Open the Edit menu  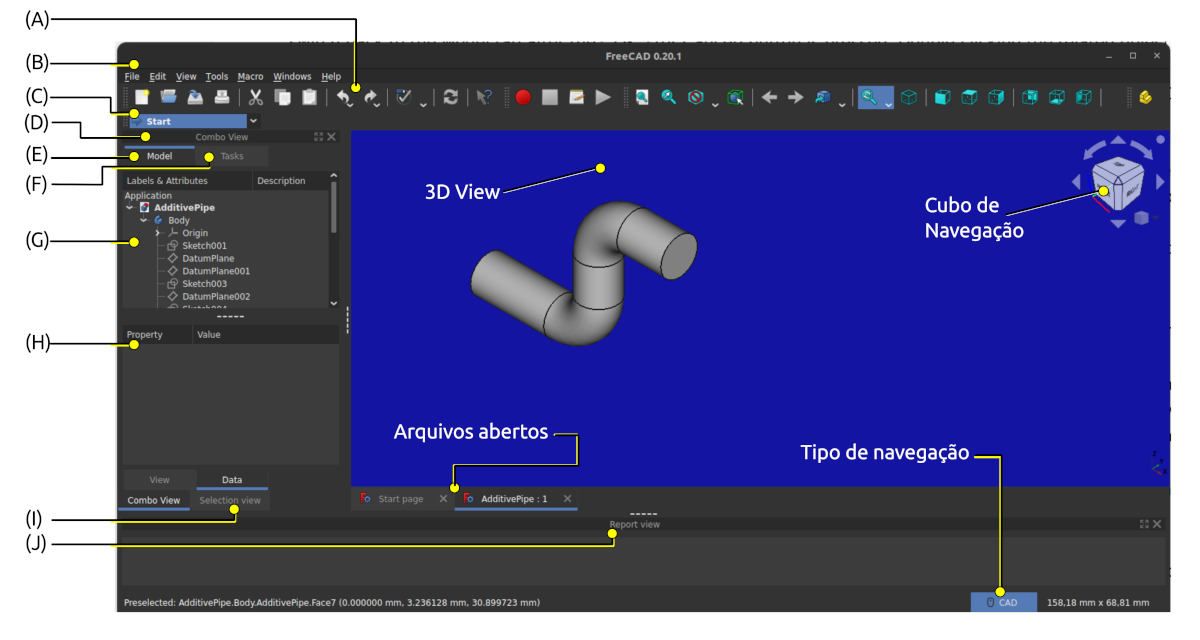[158, 76]
